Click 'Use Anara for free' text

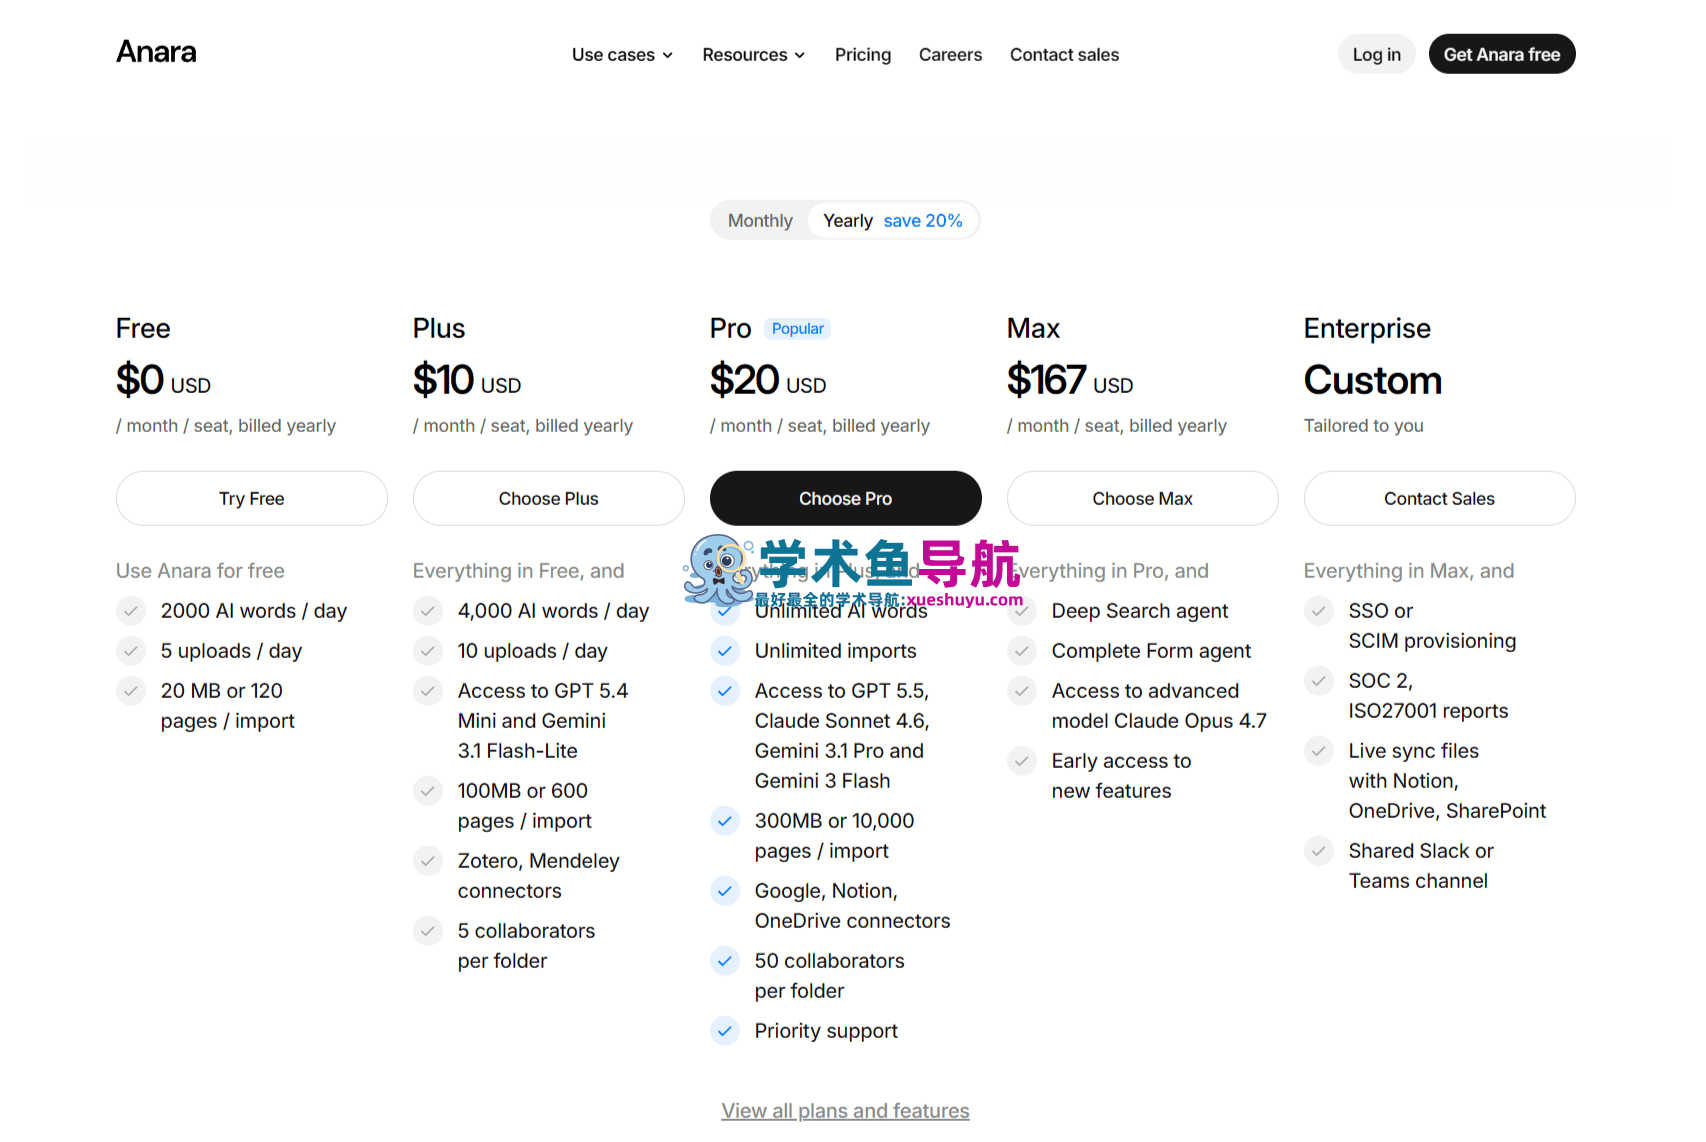pos(200,571)
